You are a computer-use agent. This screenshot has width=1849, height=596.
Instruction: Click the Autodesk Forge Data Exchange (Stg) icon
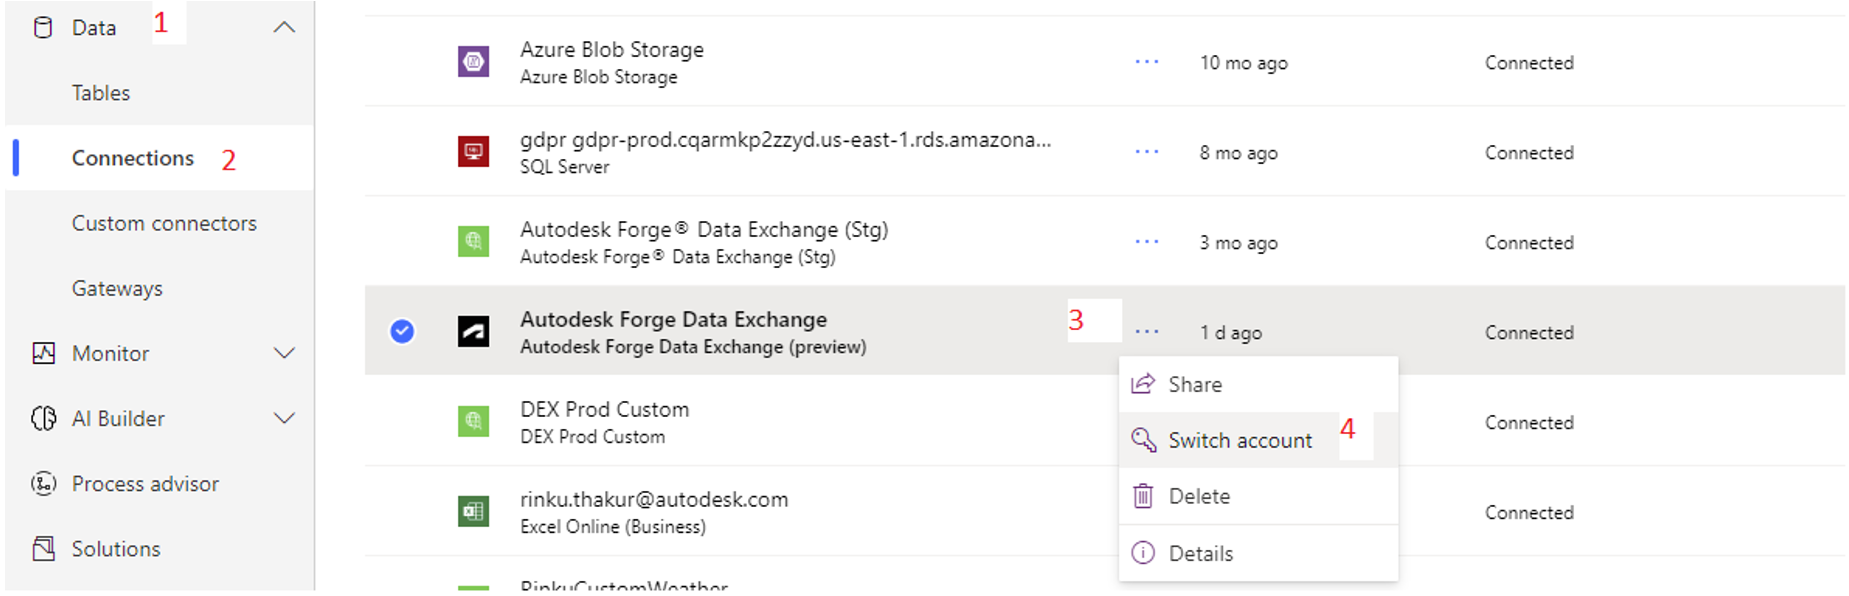(473, 242)
